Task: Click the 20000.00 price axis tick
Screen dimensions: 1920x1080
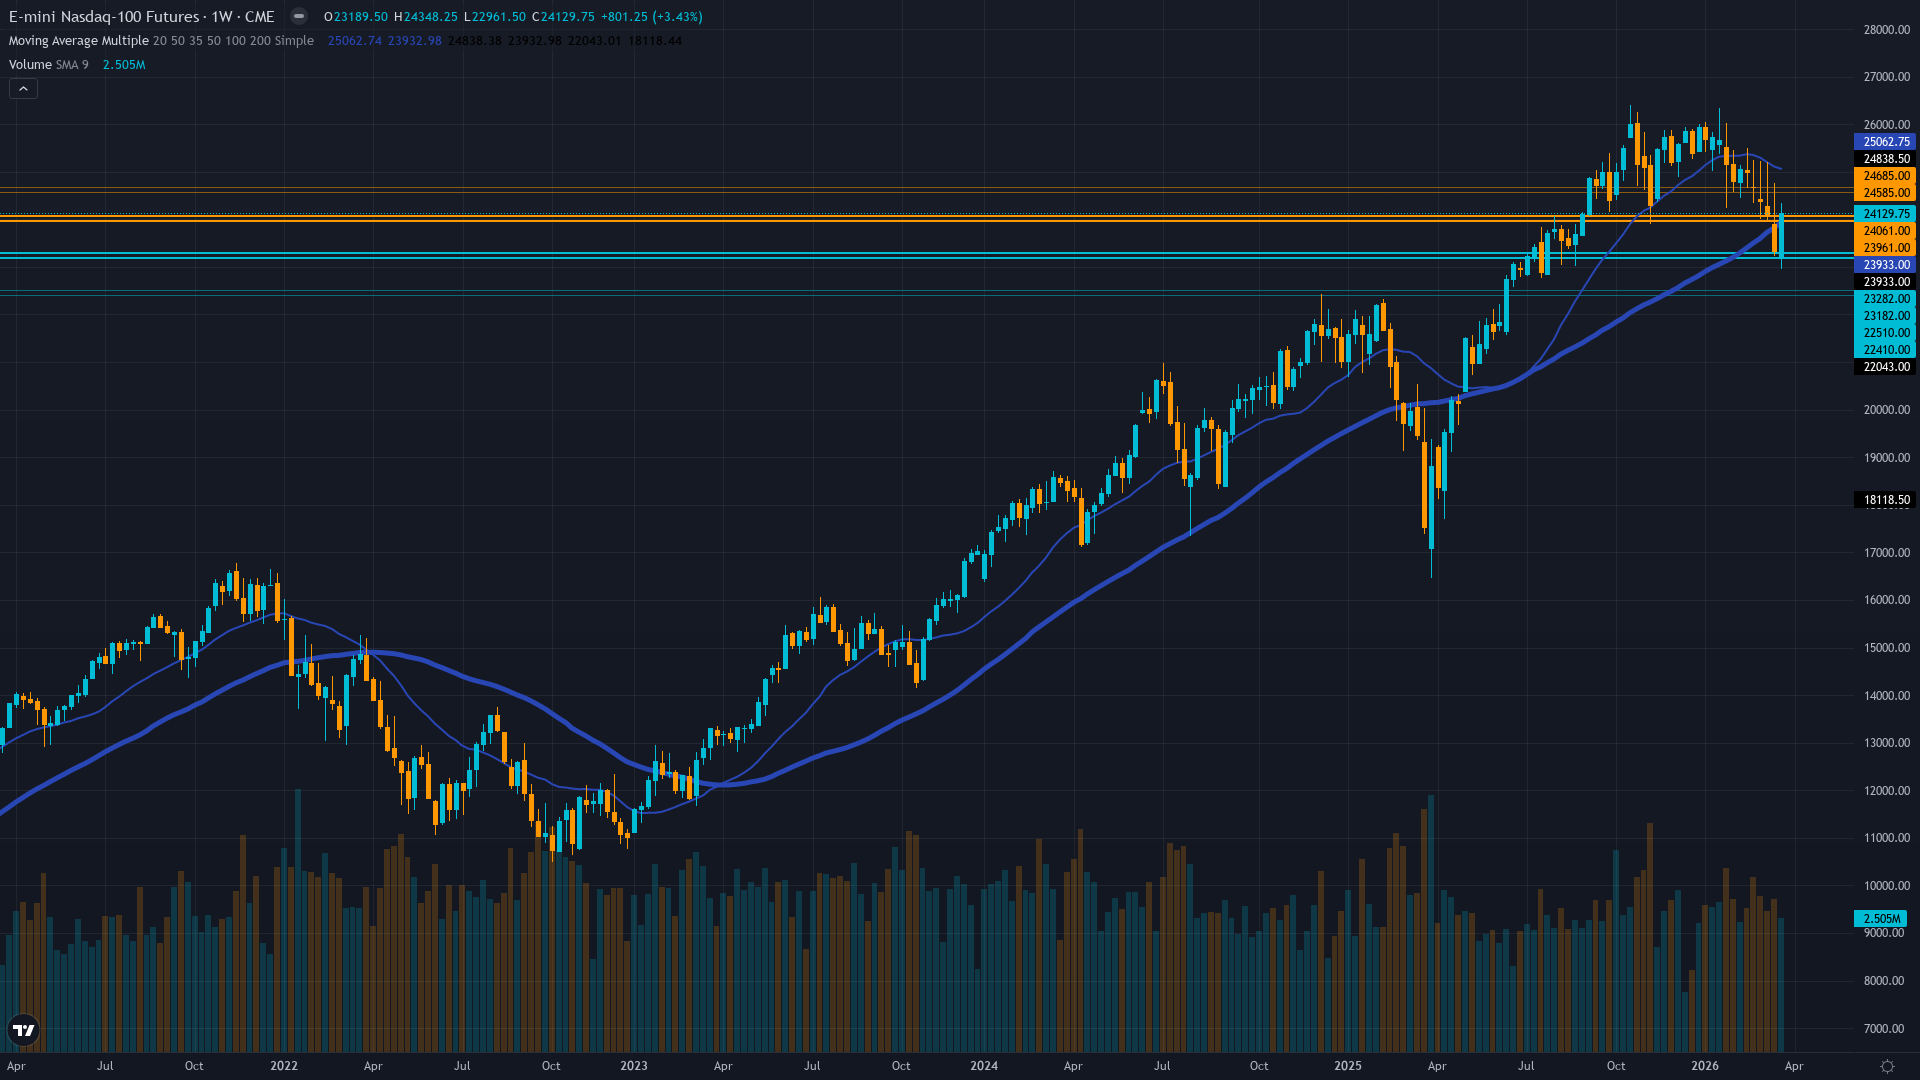Action: pyautogui.click(x=1886, y=410)
